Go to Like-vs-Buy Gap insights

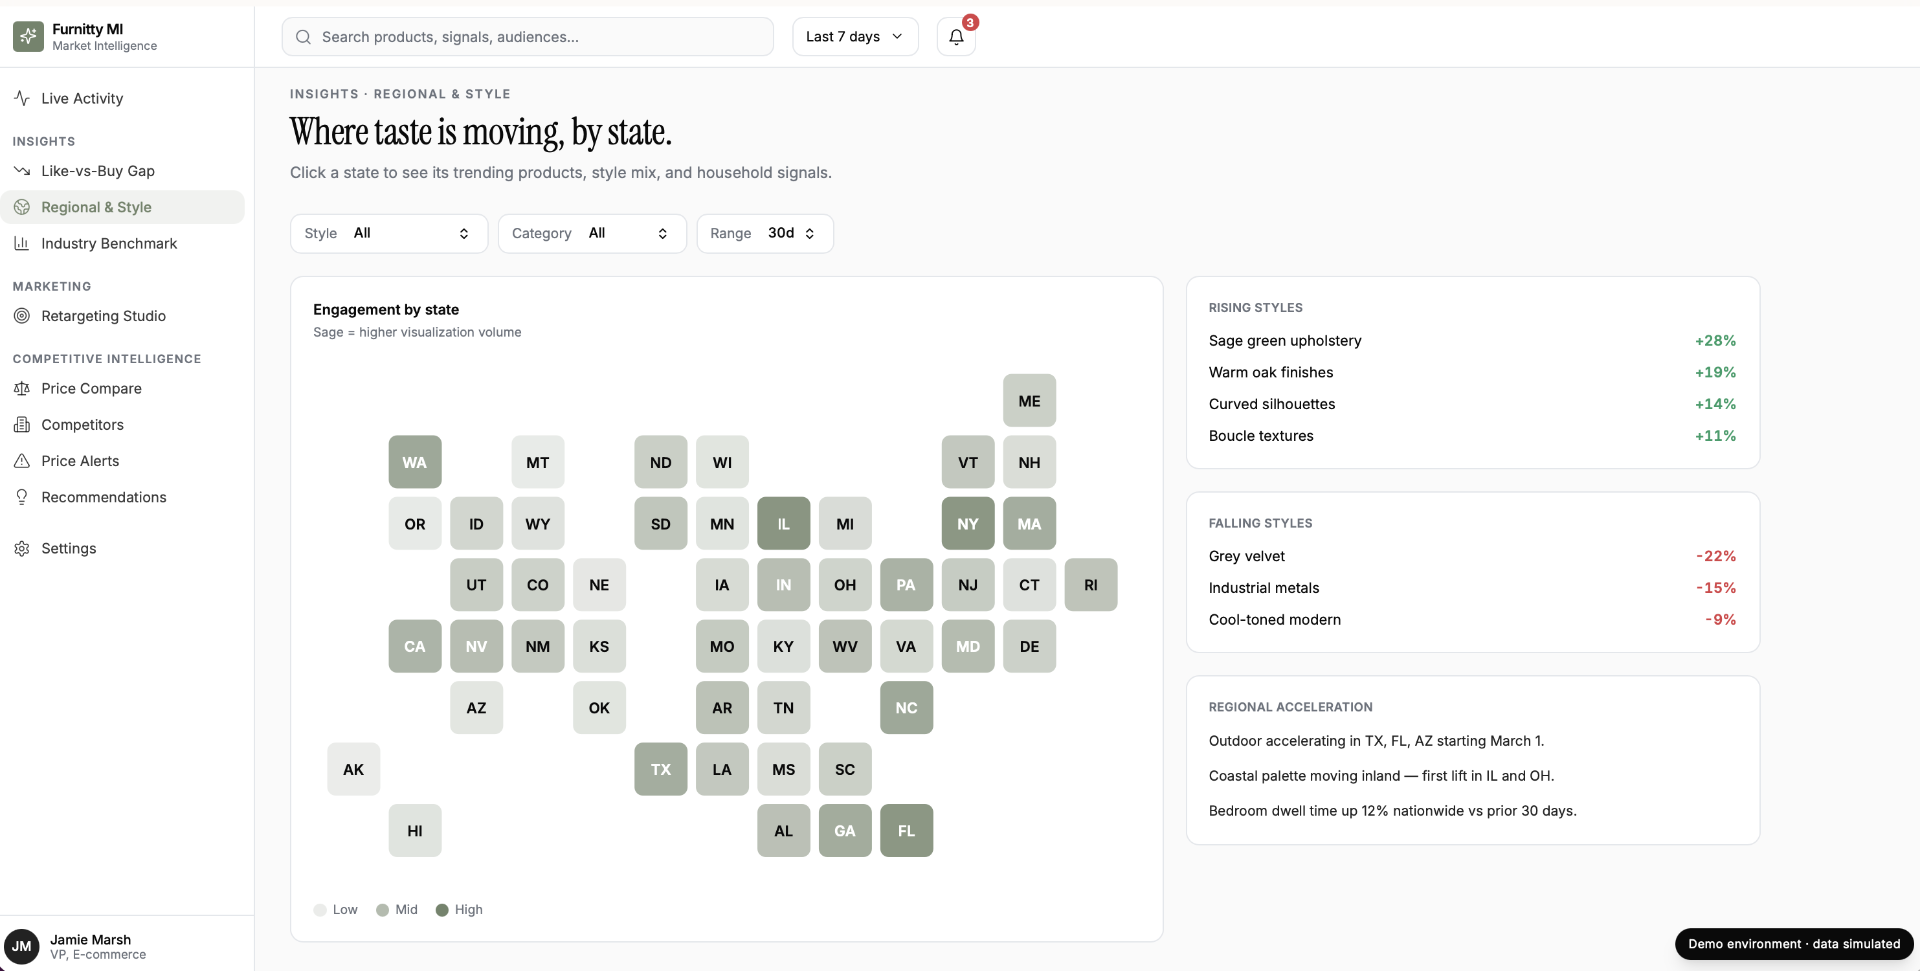123,171
